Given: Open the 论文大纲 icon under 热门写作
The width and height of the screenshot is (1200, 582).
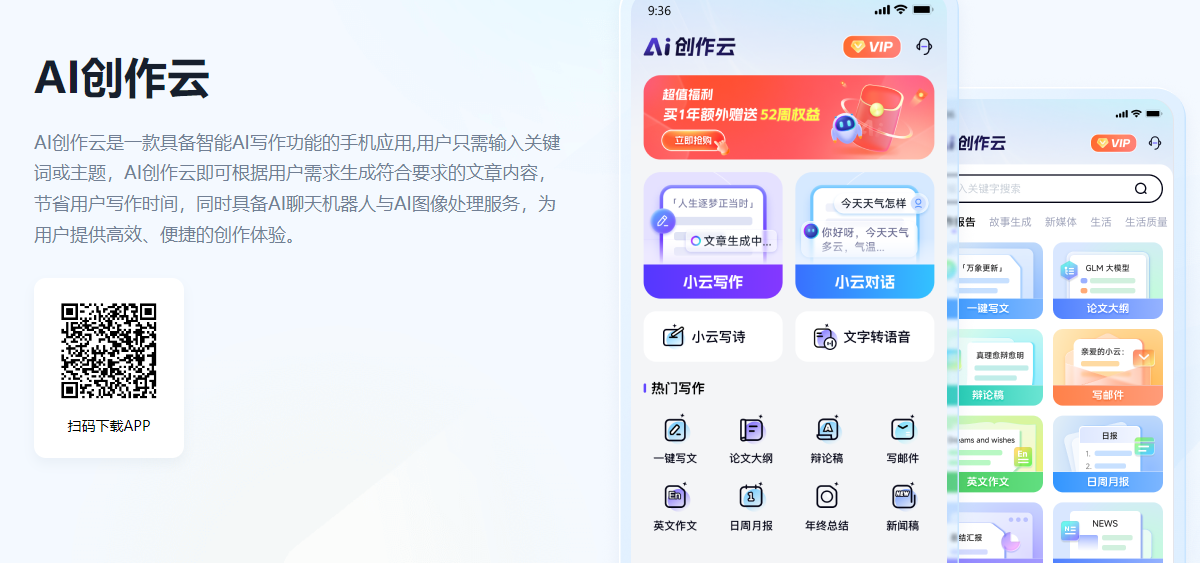Looking at the screenshot, I should click(751, 429).
